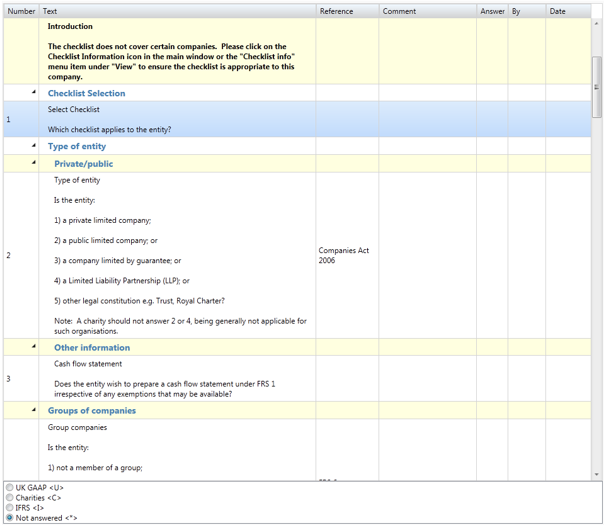606x526 pixels.
Task: Collapse the Other information subsection
Action: coord(34,346)
